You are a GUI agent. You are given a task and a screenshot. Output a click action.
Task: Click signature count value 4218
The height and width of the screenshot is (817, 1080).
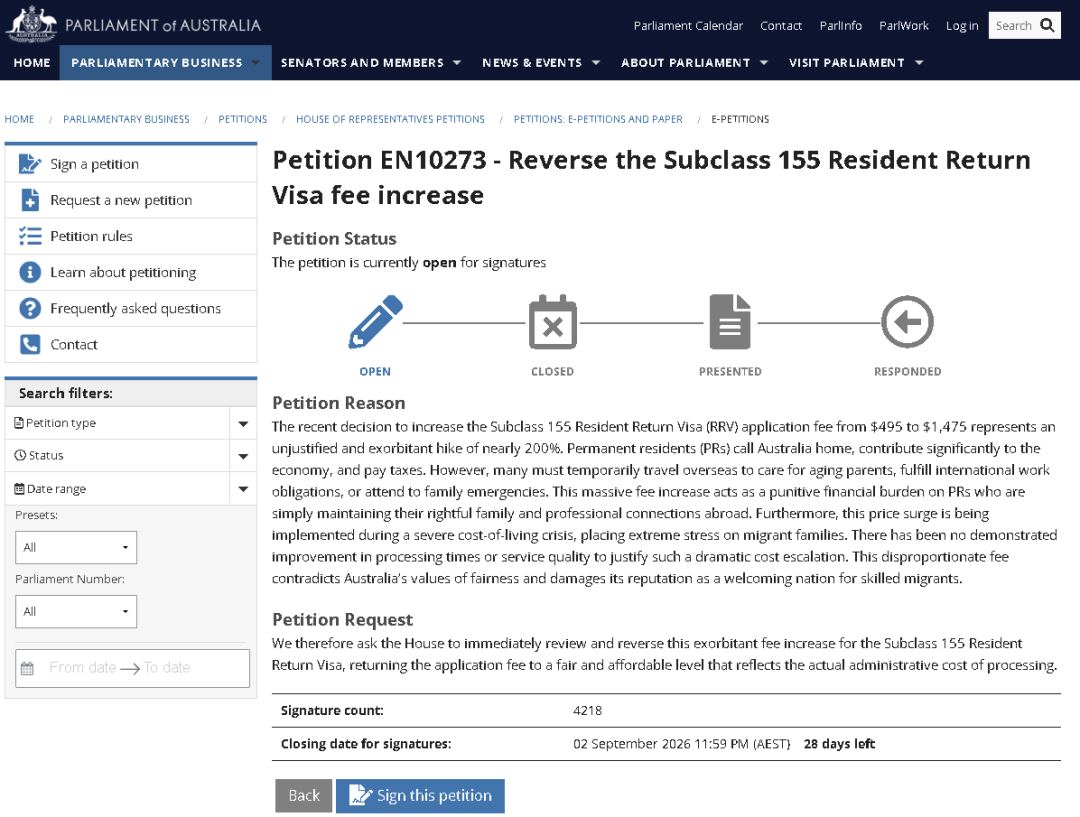click(588, 710)
